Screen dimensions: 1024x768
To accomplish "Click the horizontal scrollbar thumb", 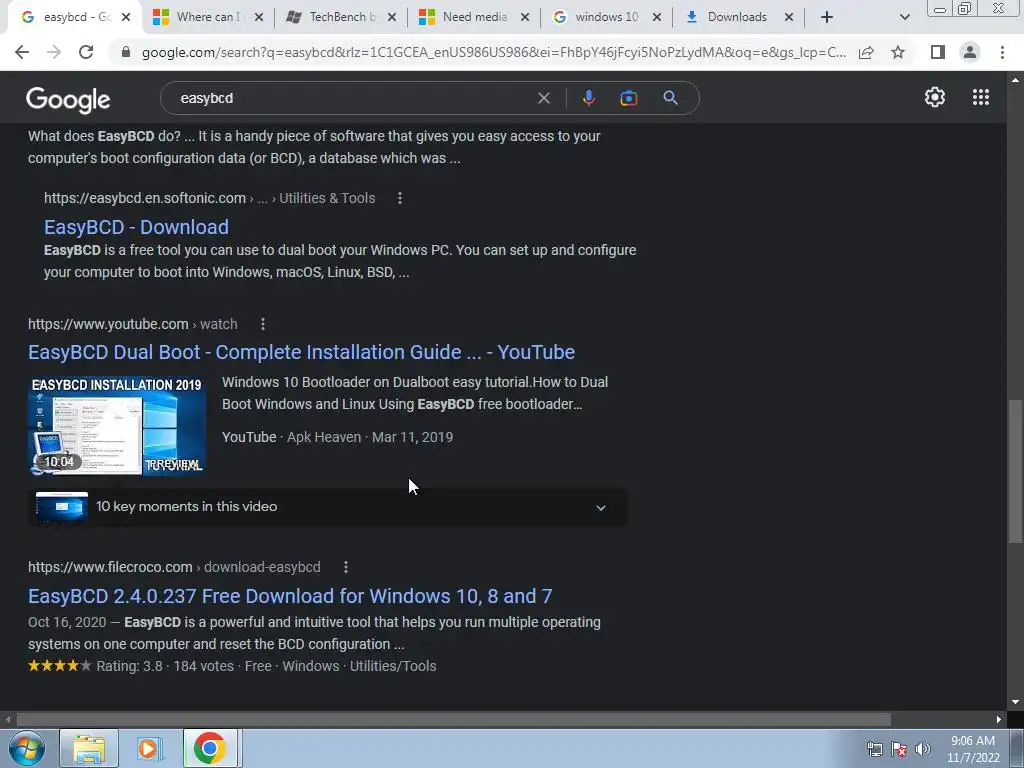I will coord(453,720).
